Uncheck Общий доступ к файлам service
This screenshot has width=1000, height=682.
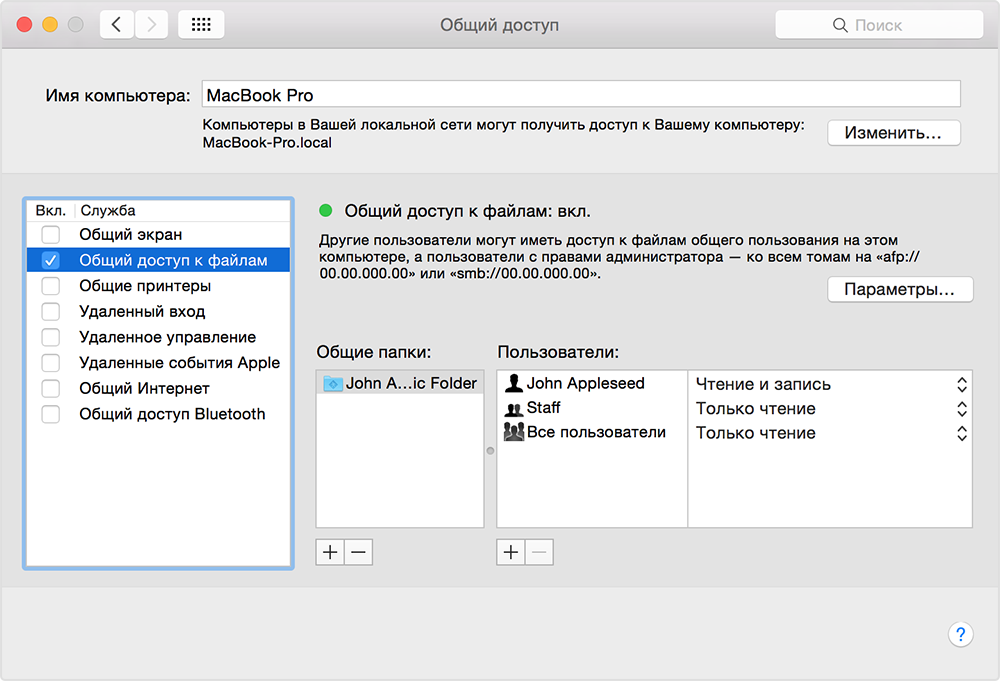click(x=50, y=261)
